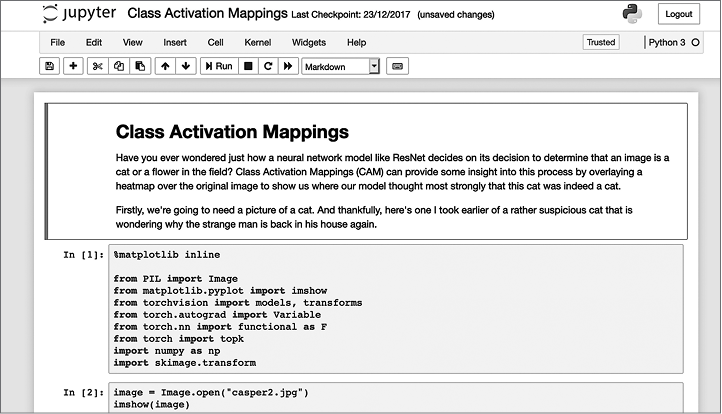Open the Widgets menu
The height and width of the screenshot is (414, 722).
coord(309,43)
